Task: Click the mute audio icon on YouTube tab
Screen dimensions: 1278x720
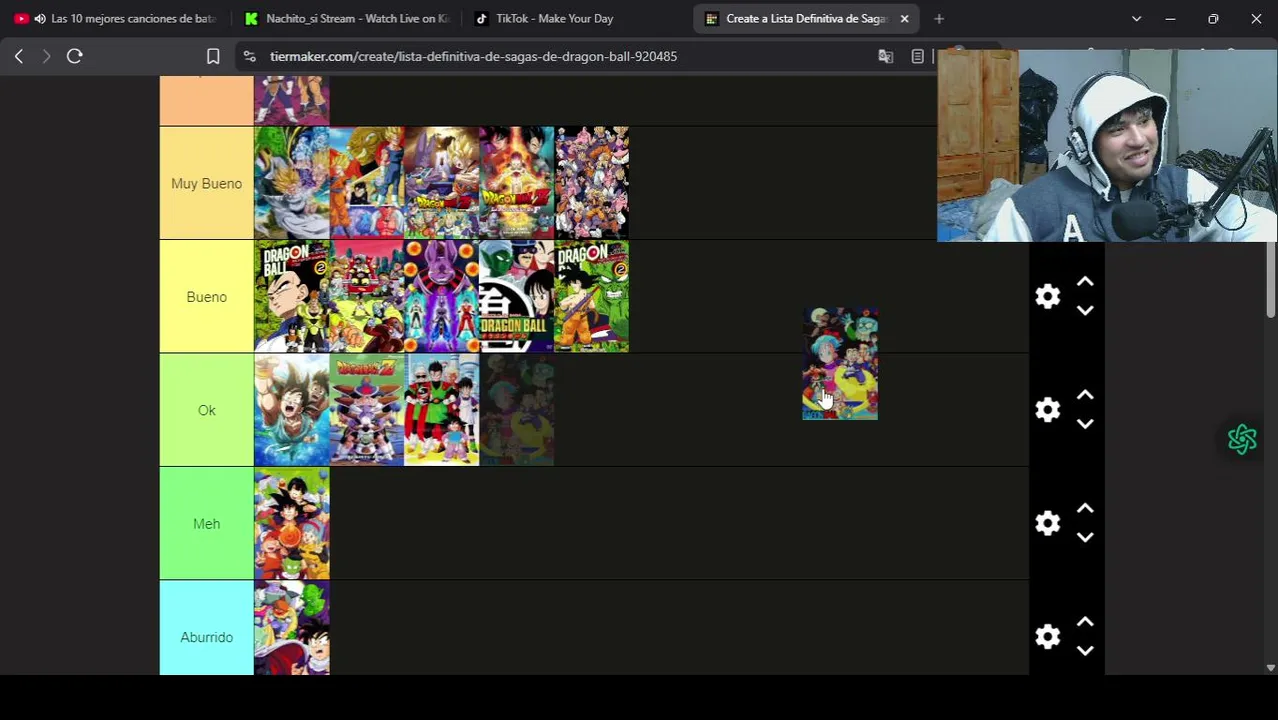Action: (x=39, y=19)
